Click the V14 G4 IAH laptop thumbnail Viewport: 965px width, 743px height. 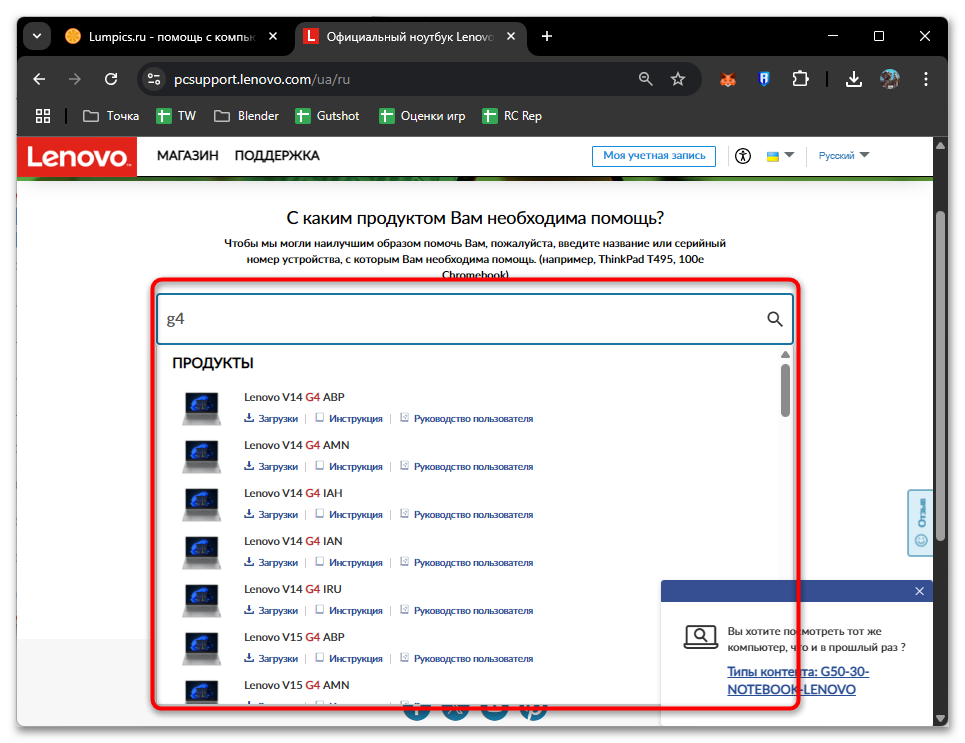click(201, 505)
